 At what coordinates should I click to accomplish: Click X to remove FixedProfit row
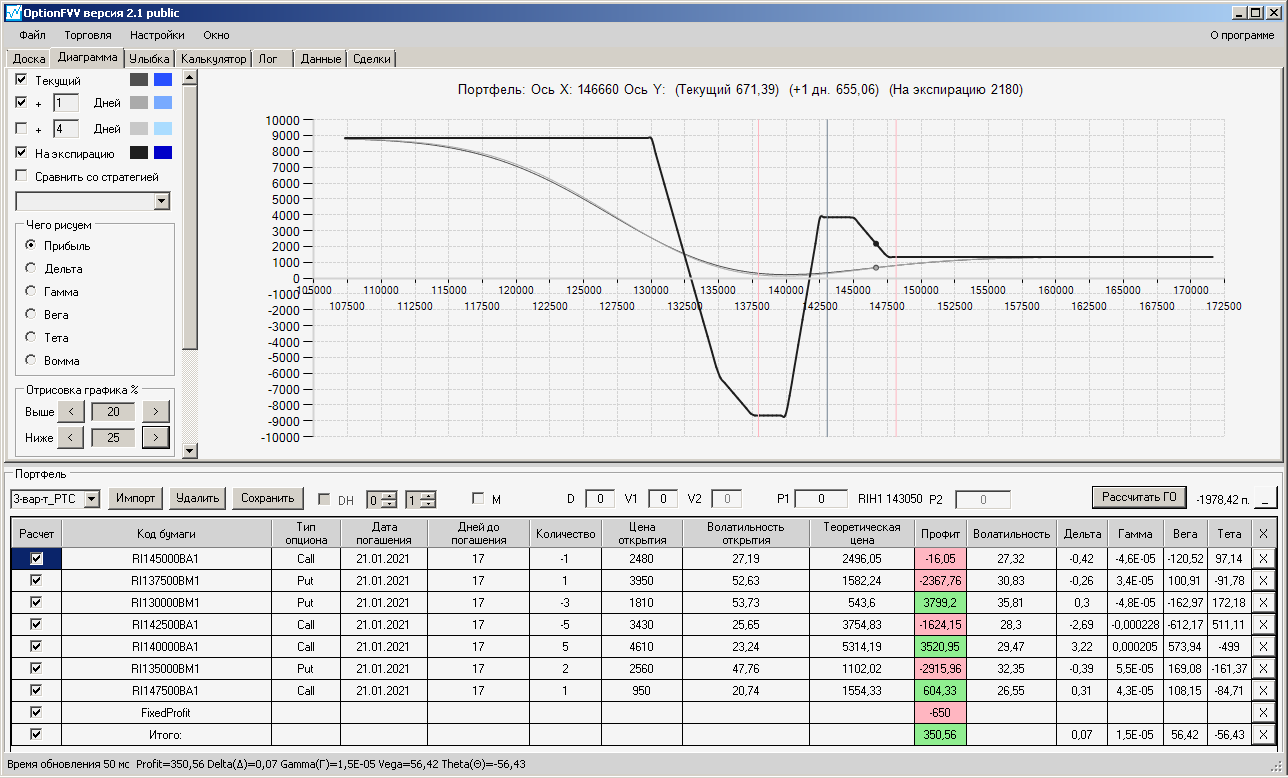[x=1263, y=713]
